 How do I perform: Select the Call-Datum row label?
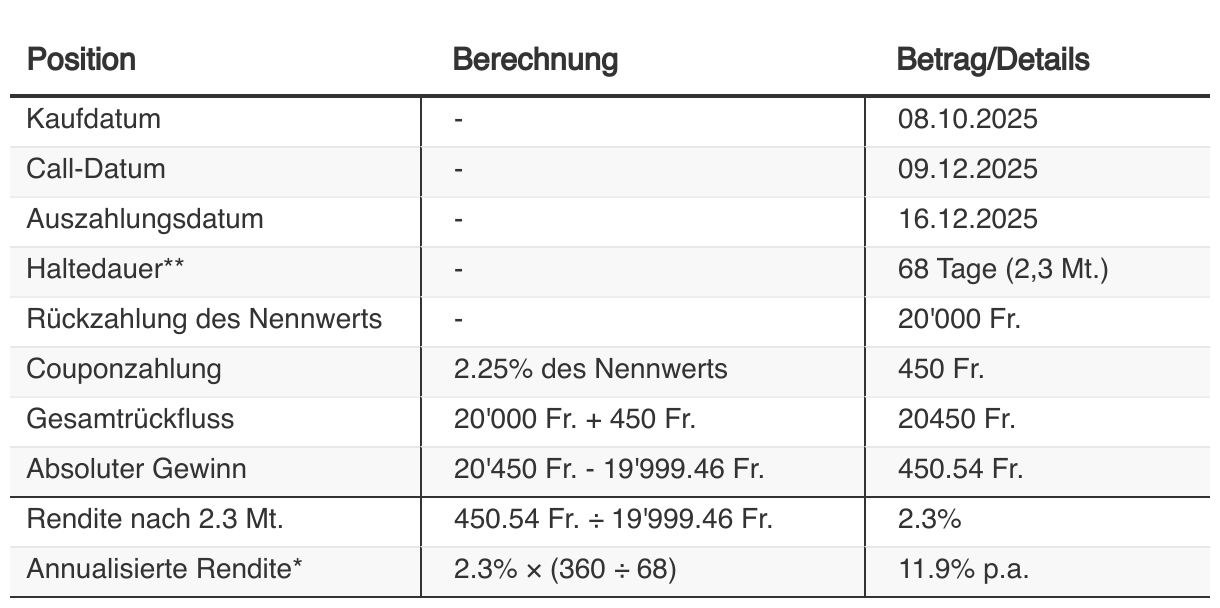coord(96,169)
